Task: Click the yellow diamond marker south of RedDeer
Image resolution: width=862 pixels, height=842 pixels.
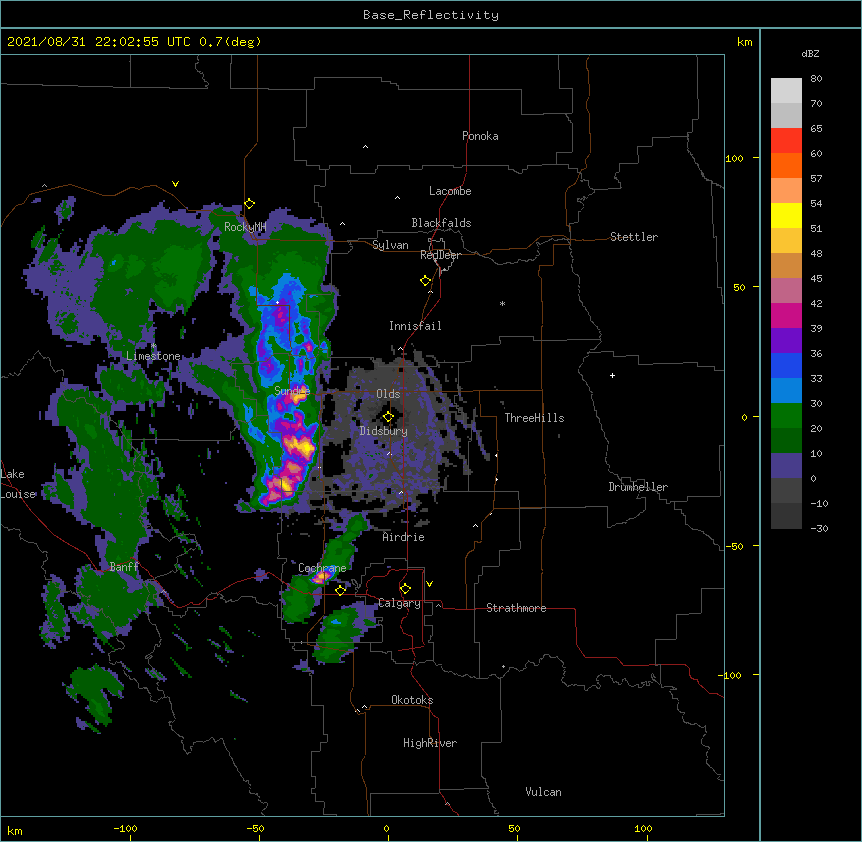Action: [426, 281]
